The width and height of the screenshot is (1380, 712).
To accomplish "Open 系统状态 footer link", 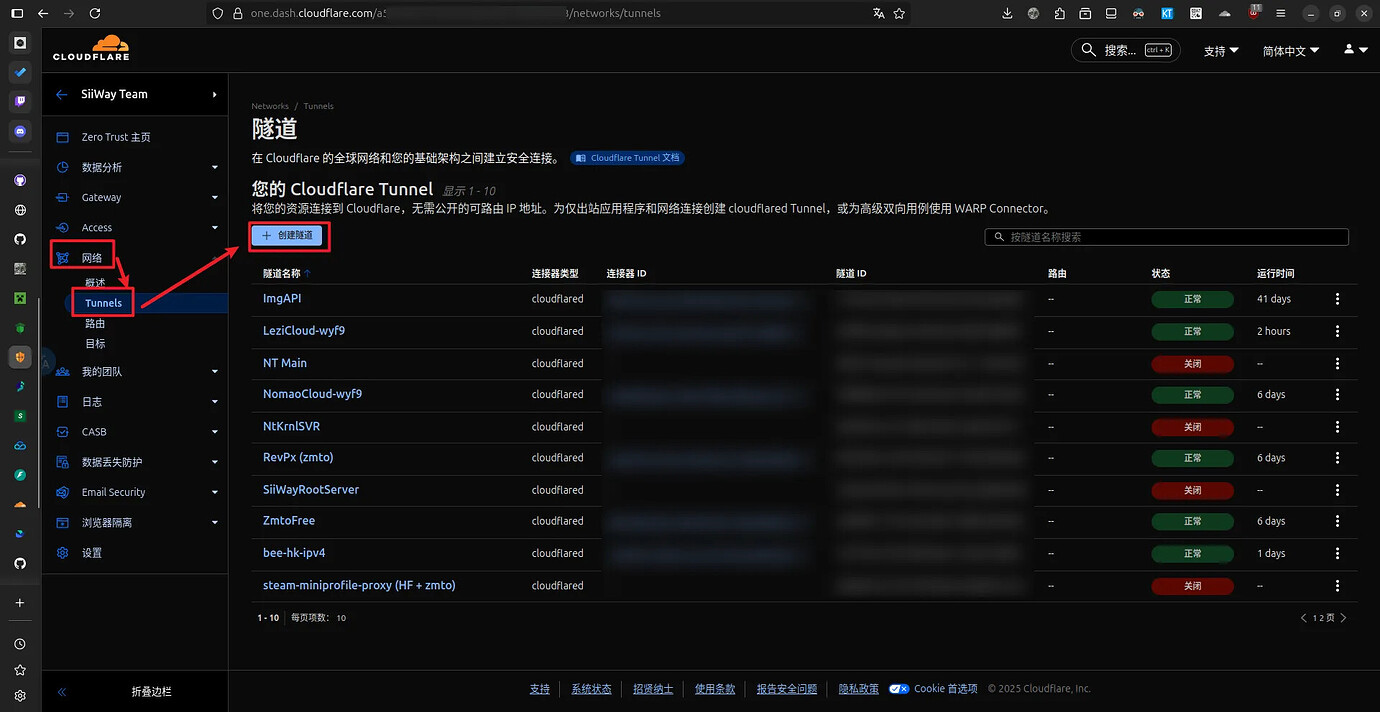I will tap(591, 689).
